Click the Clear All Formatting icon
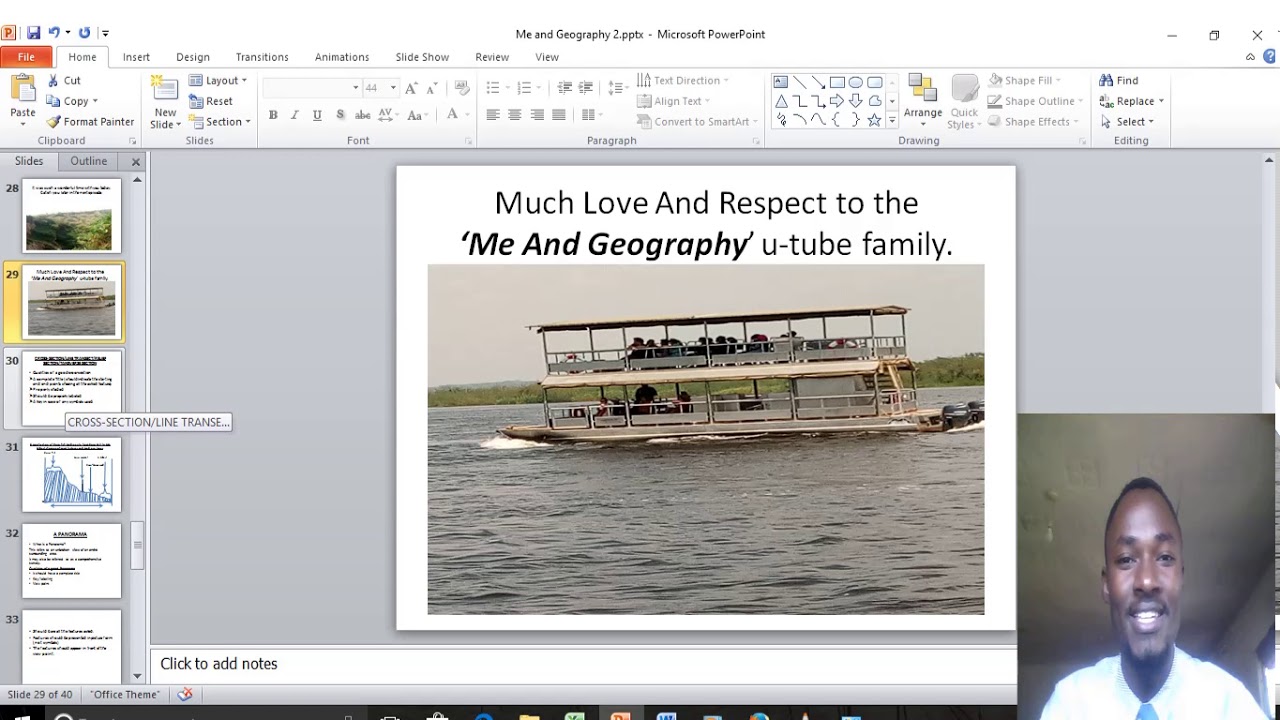The width and height of the screenshot is (1280, 720). click(x=461, y=88)
